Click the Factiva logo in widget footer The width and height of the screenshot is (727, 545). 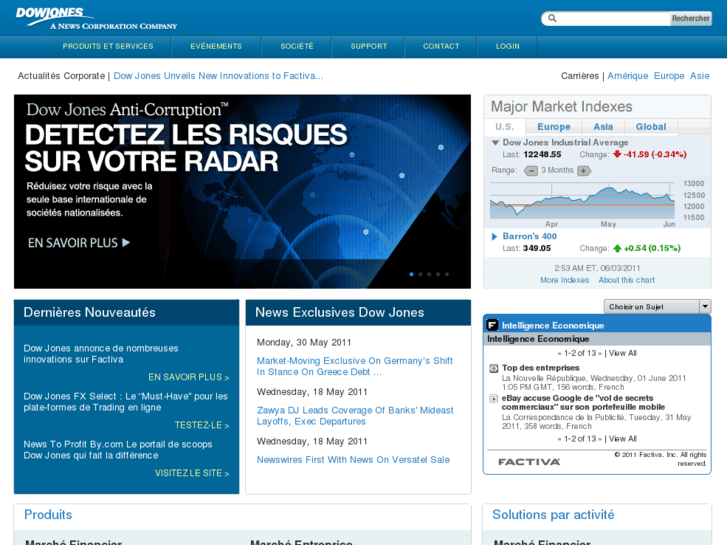pos(529,462)
